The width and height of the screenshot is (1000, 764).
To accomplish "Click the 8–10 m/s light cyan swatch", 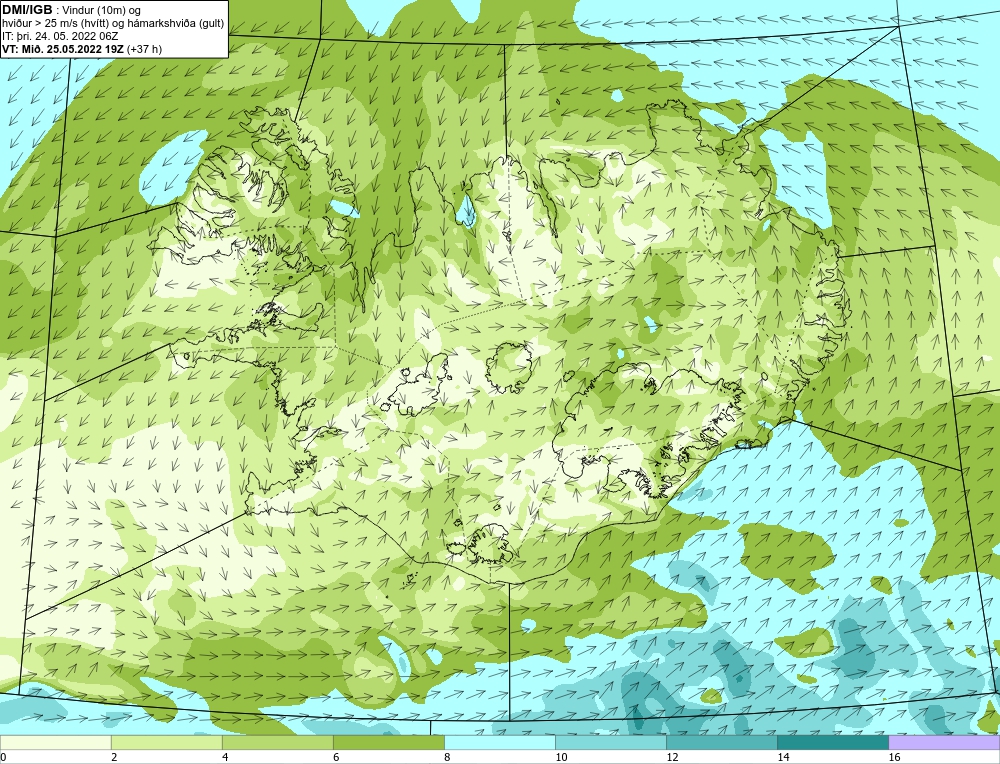I will tap(499, 742).
